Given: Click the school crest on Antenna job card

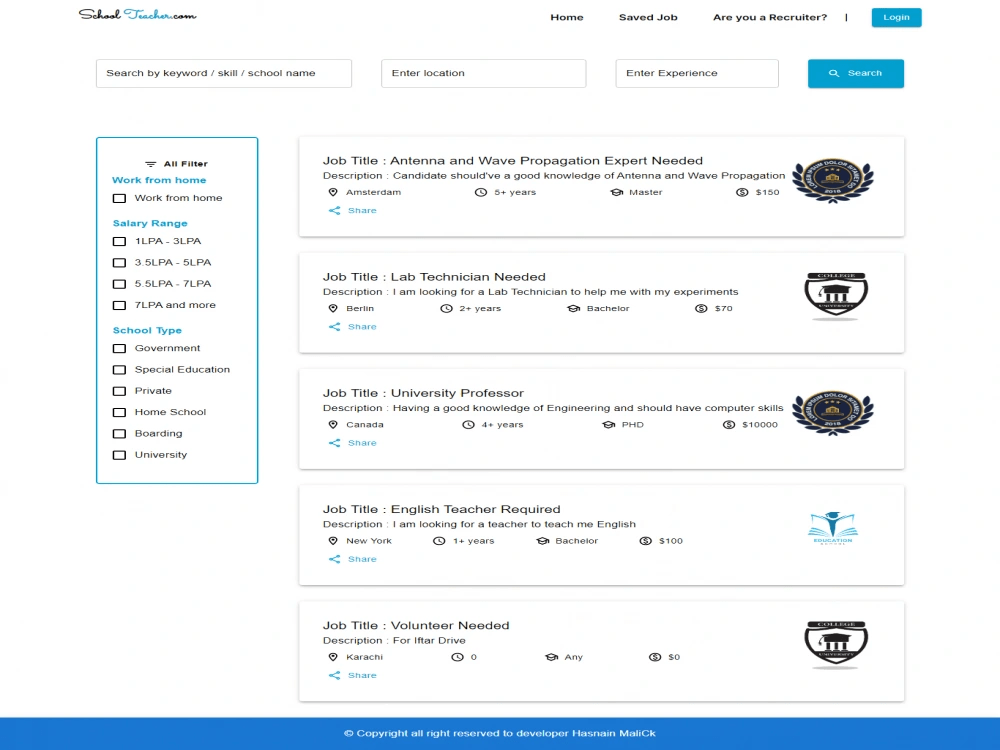Looking at the screenshot, I should point(833,180).
